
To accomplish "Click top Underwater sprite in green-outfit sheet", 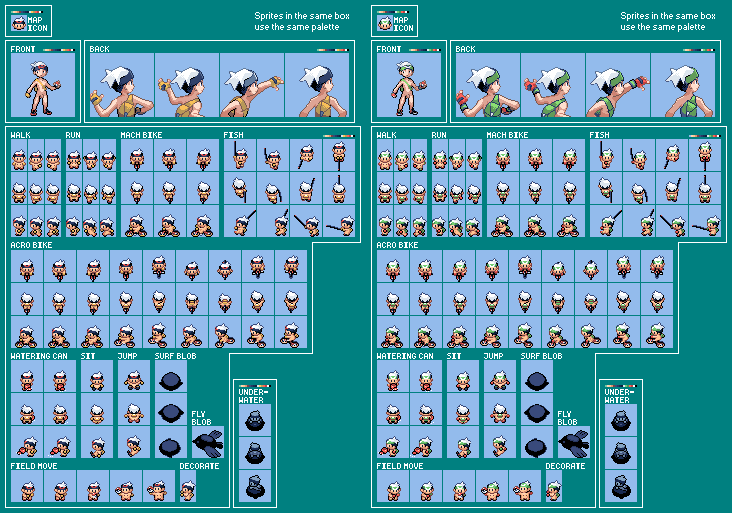I will pyautogui.click(x=621, y=420).
